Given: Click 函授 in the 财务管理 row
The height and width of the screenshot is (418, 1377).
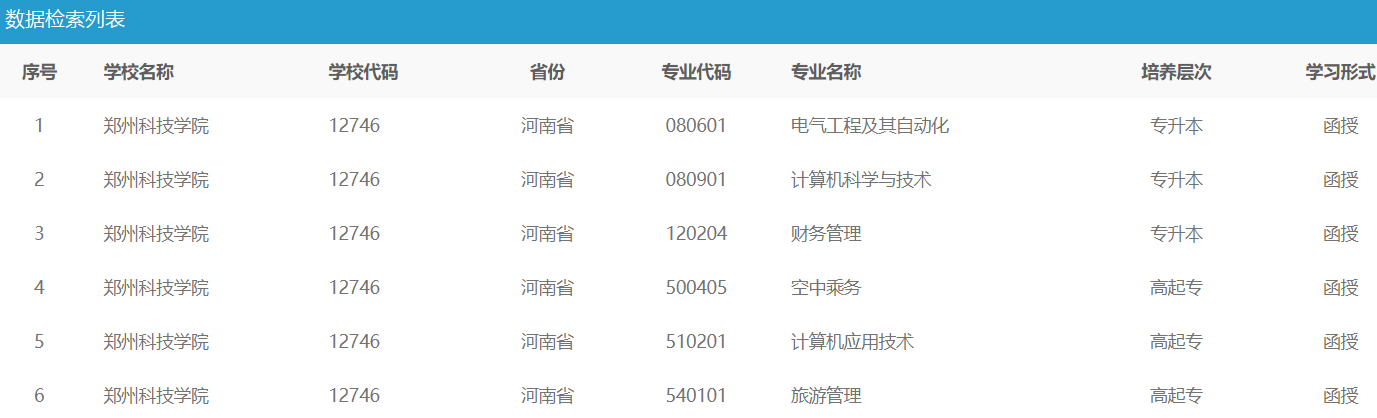Looking at the screenshot, I should [1341, 234].
